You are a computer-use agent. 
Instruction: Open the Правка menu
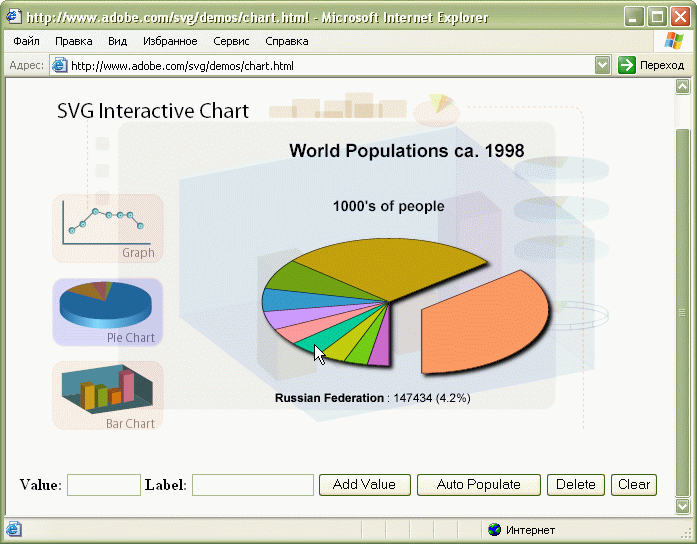pyautogui.click(x=74, y=41)
